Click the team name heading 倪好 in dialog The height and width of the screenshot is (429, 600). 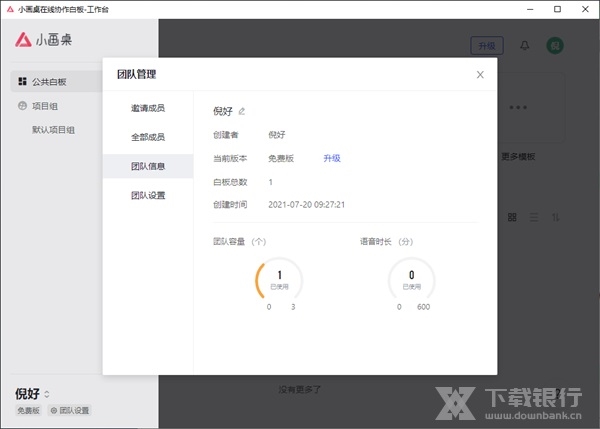(223, 111)
